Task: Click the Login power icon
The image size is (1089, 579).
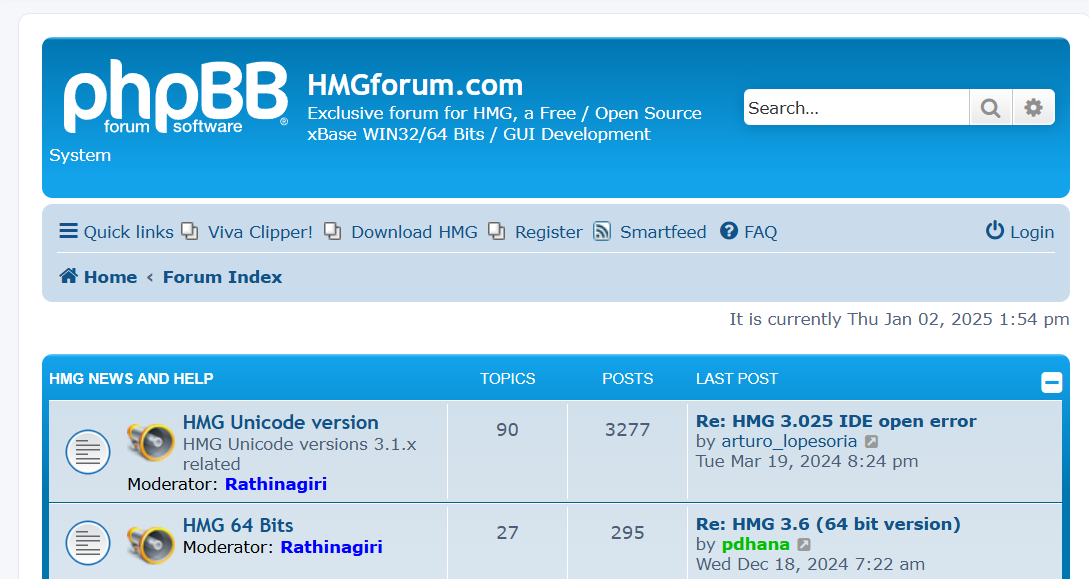Action: (995, 230)
